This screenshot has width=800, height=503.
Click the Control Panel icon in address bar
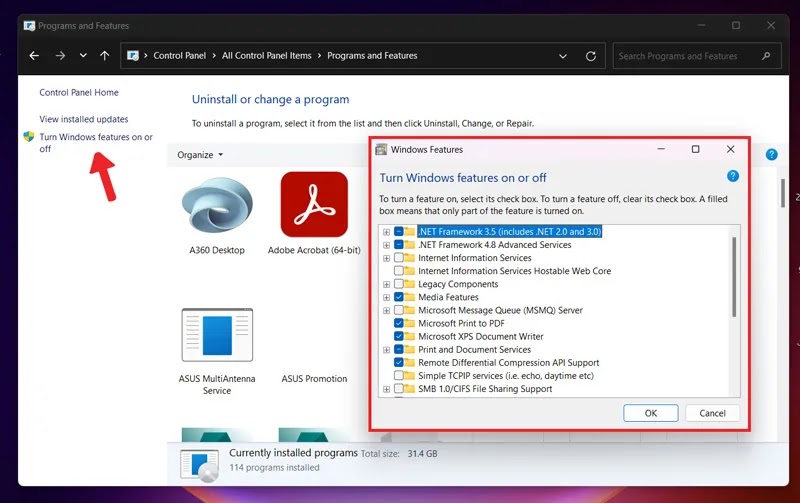[x=133, y=56]
